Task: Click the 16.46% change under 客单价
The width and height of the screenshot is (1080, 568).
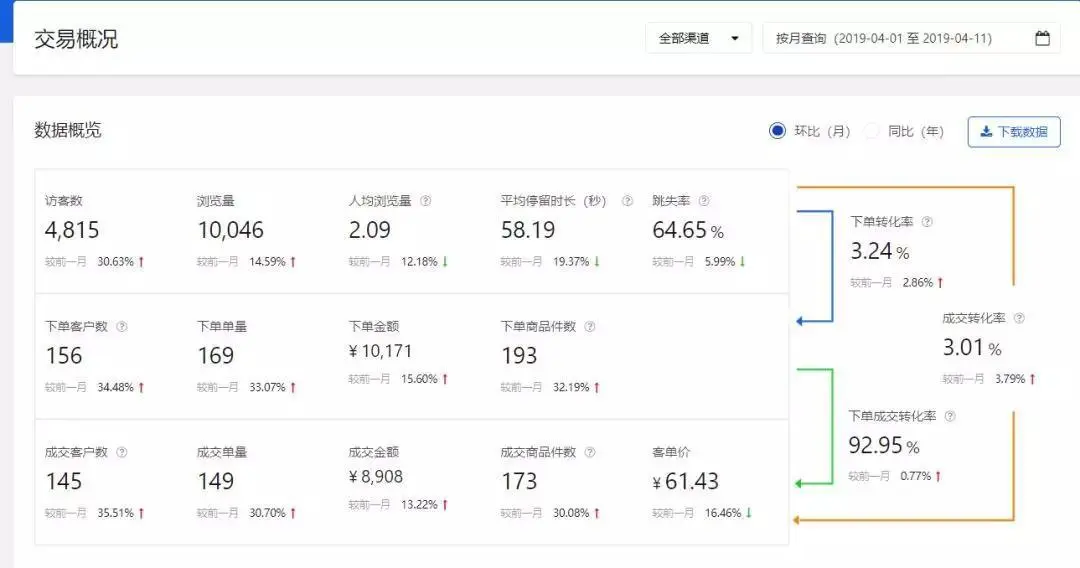Action: (x=723, y=513)
